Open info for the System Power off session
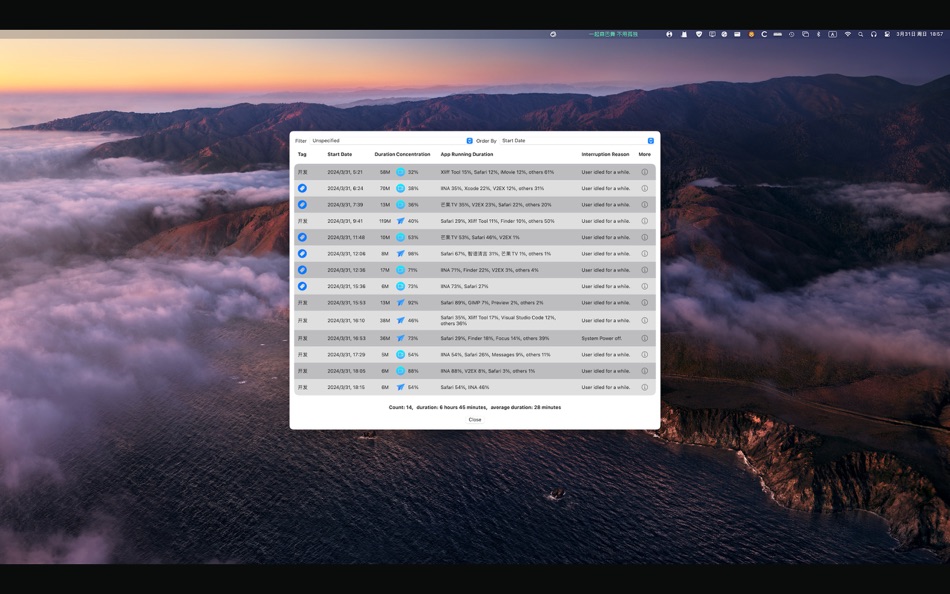Viewport: 950px width, 594px height. 645,338
